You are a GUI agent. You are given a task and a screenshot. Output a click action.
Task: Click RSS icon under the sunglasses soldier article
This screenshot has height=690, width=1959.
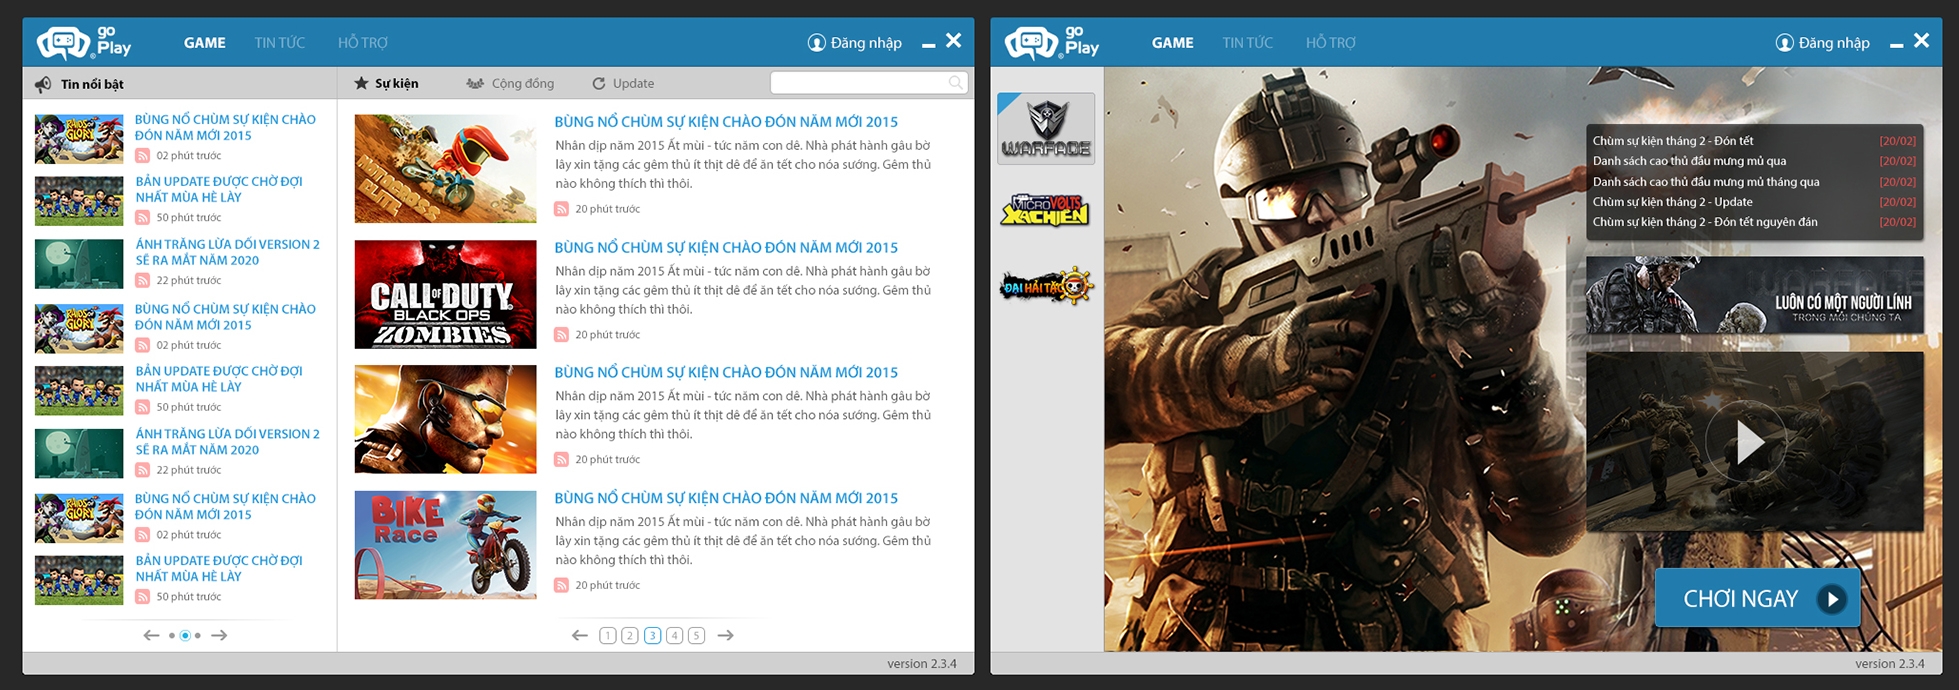[561, 460]
